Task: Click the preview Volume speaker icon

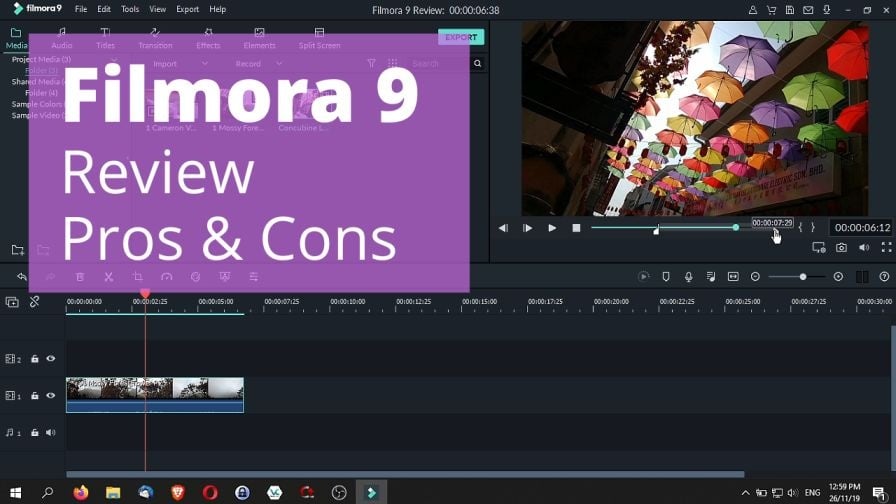Action: [864, 247]
